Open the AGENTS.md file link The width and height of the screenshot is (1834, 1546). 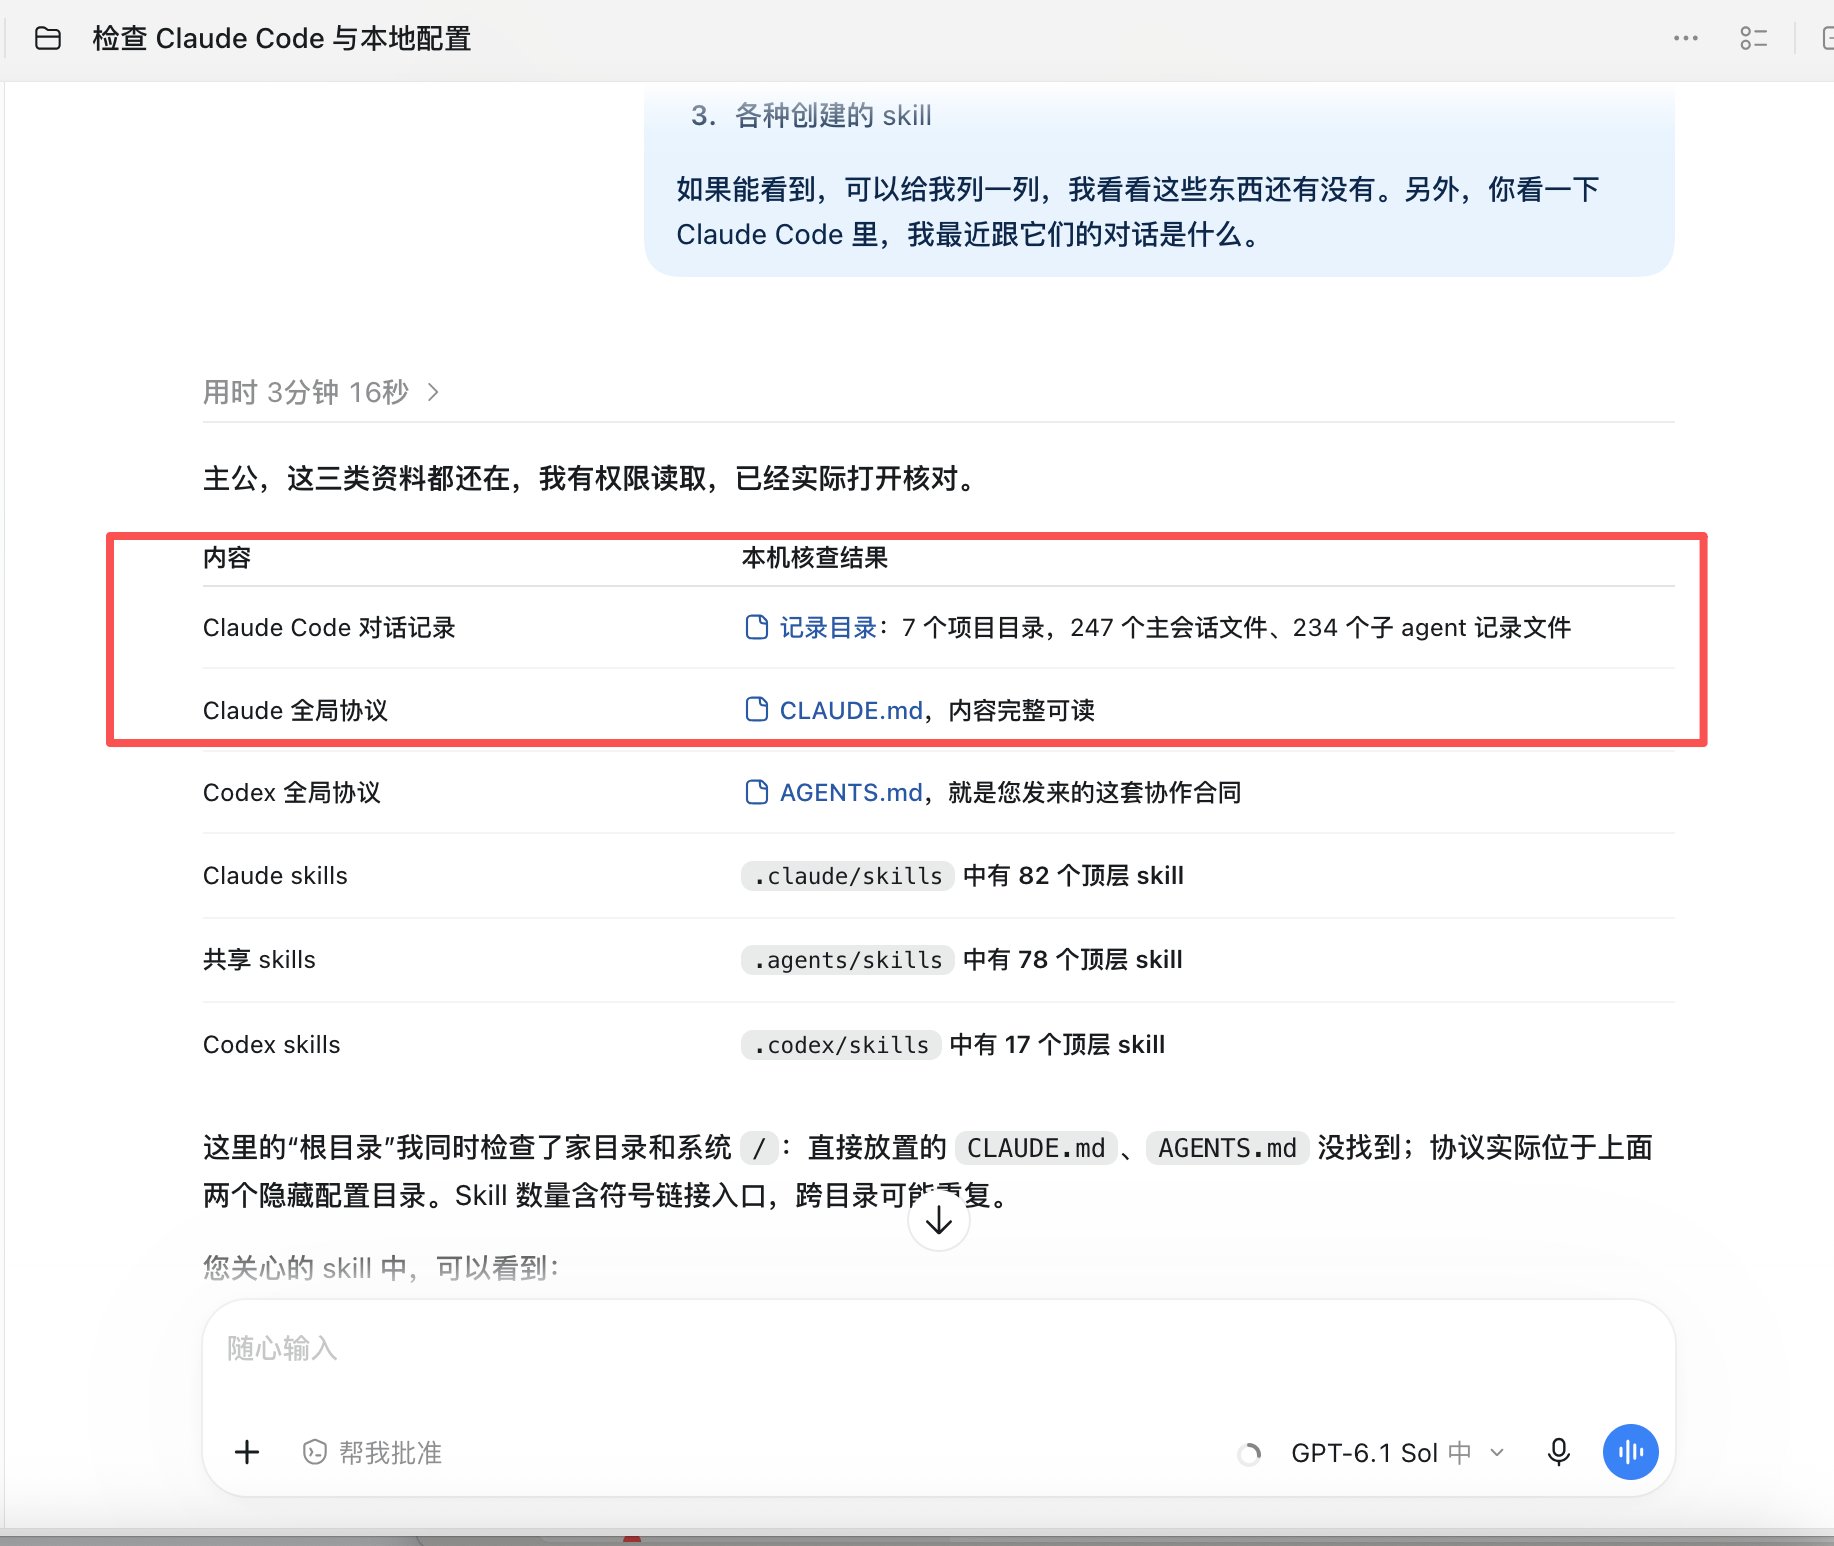(x=851, y=792)
